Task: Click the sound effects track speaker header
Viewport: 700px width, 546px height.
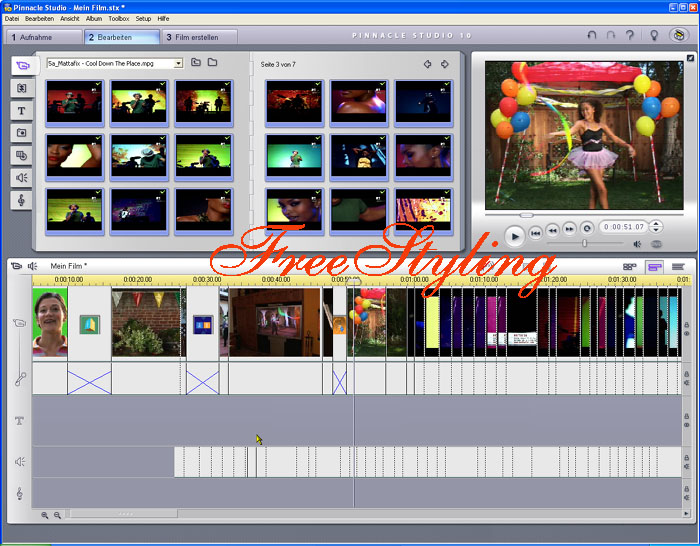Action: coord(20,462)
